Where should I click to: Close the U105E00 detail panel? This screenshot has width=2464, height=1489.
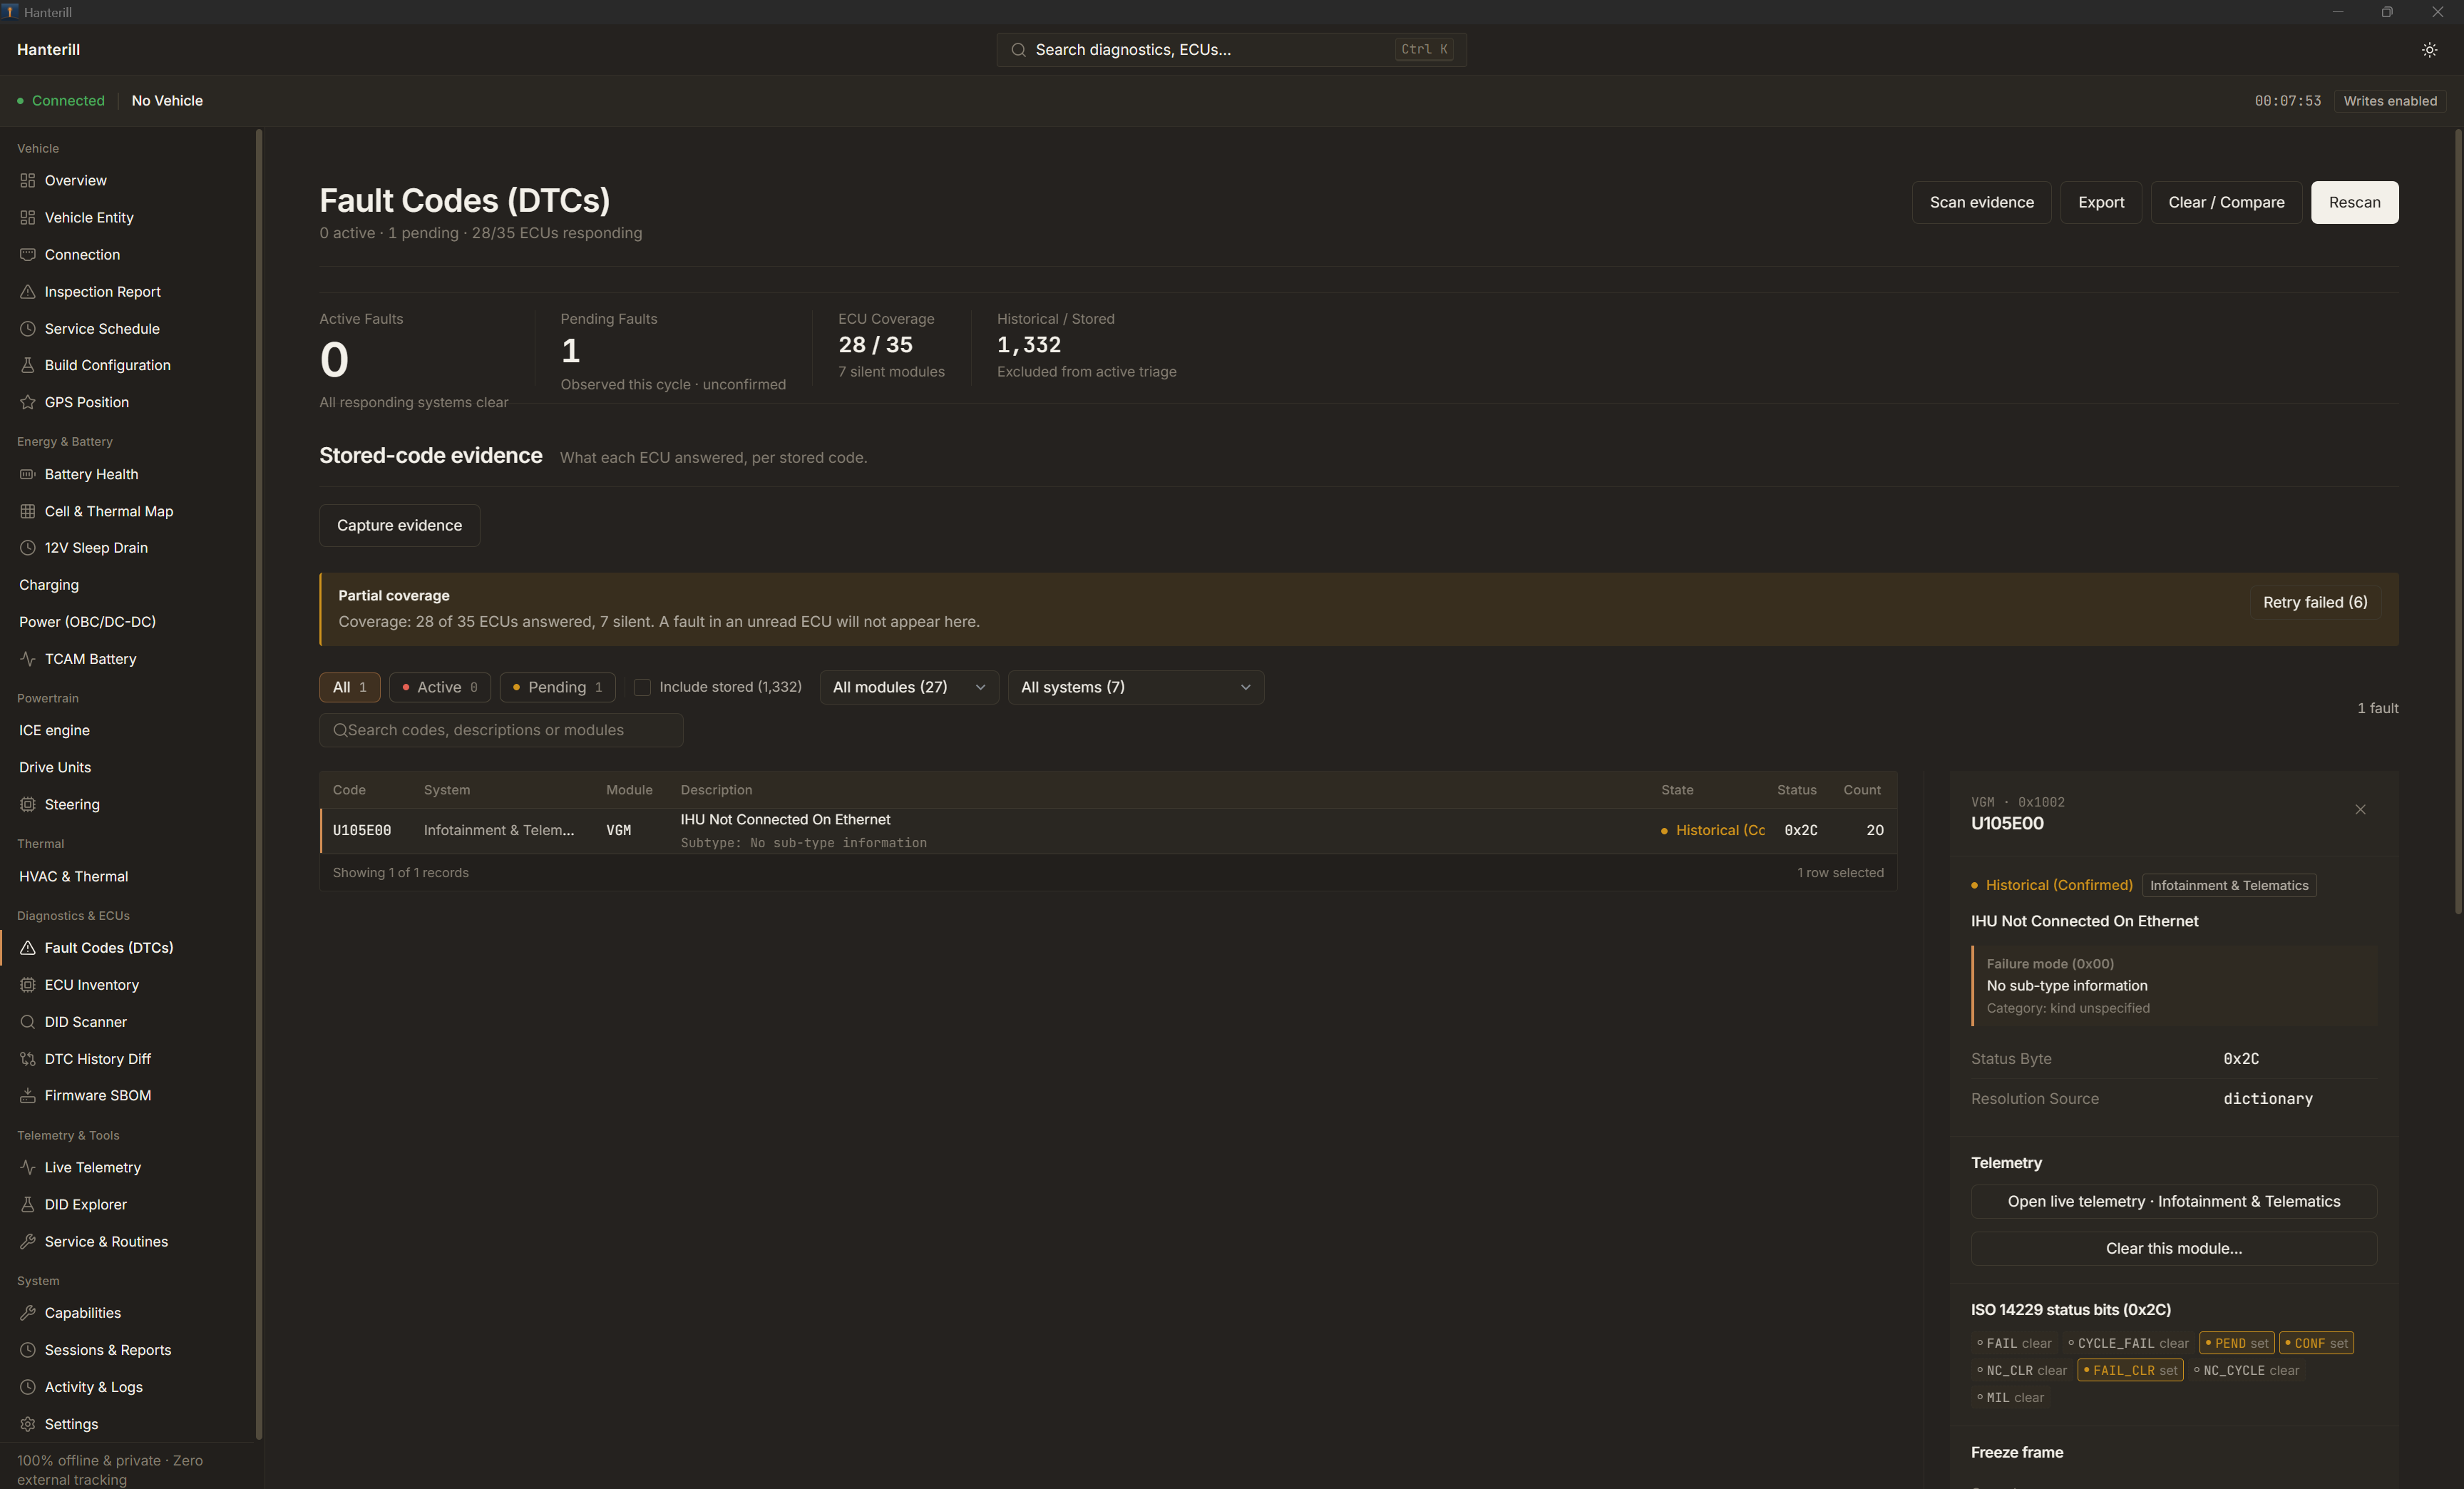point(2360,810)
